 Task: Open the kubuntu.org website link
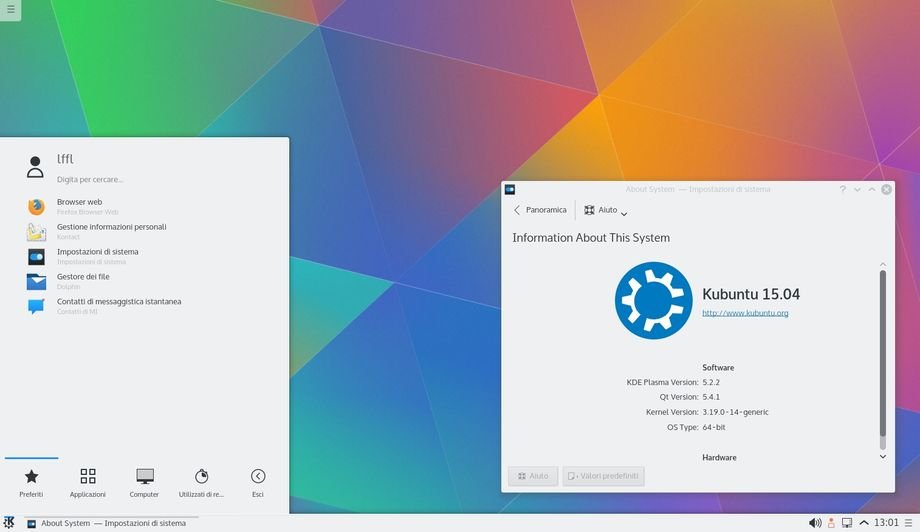(x=745, y=313)
